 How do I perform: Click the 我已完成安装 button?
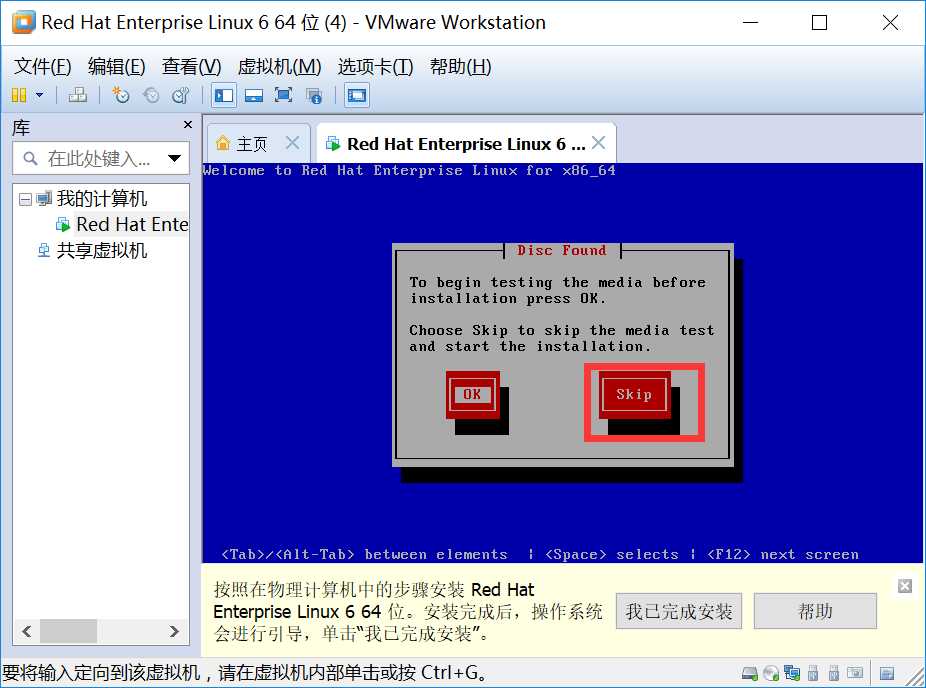679,611
